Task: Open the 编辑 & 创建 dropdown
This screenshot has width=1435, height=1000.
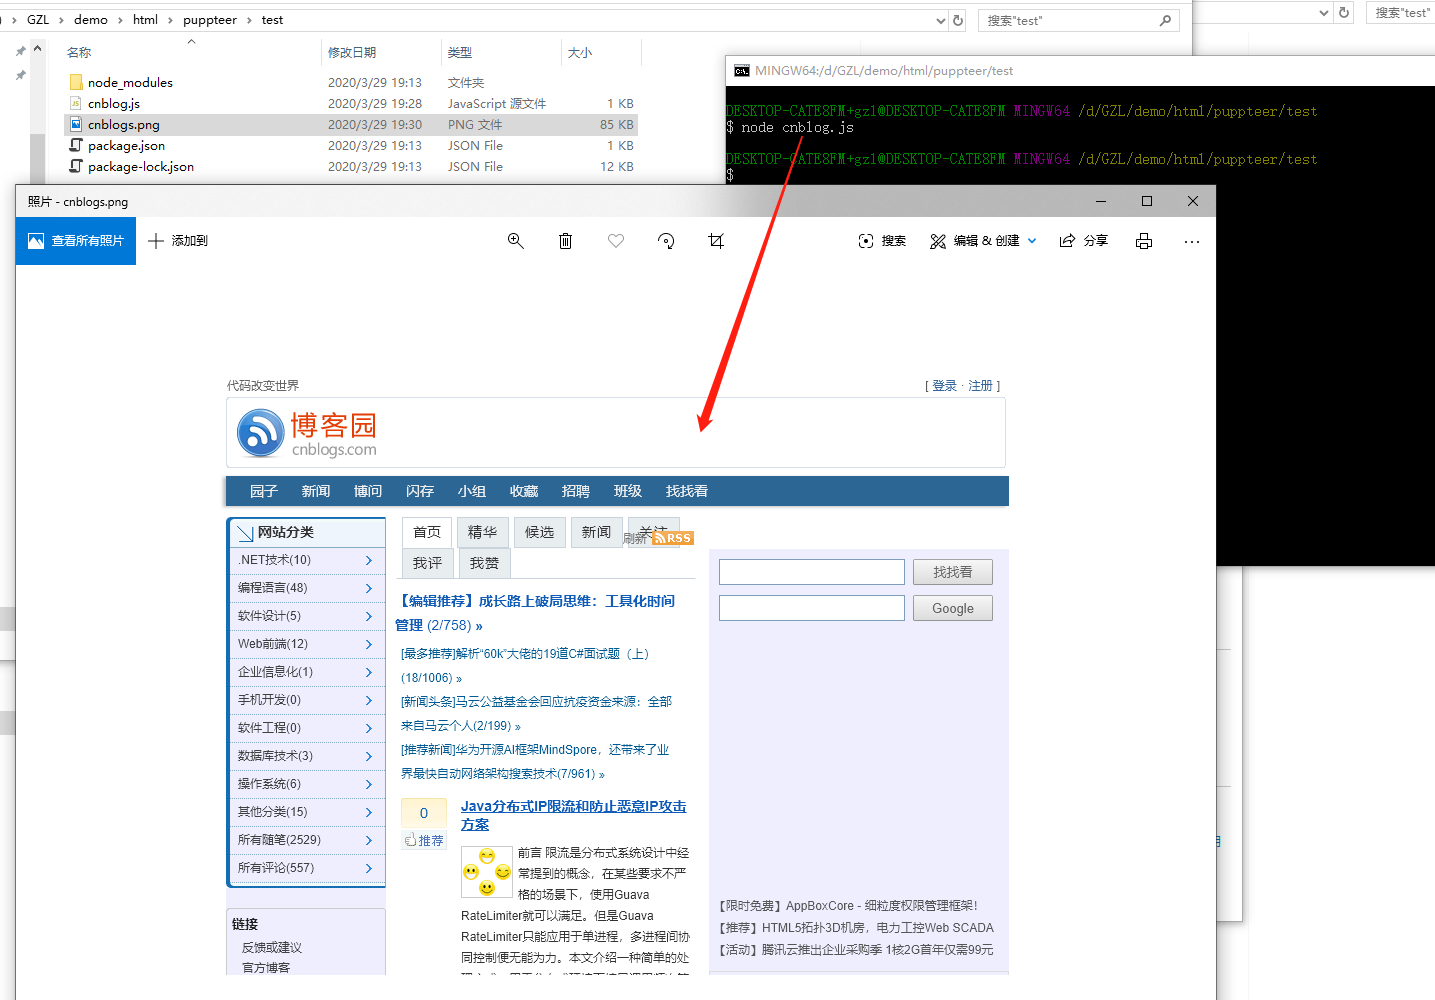Action: pyautogui.click(x=984, y=241)
